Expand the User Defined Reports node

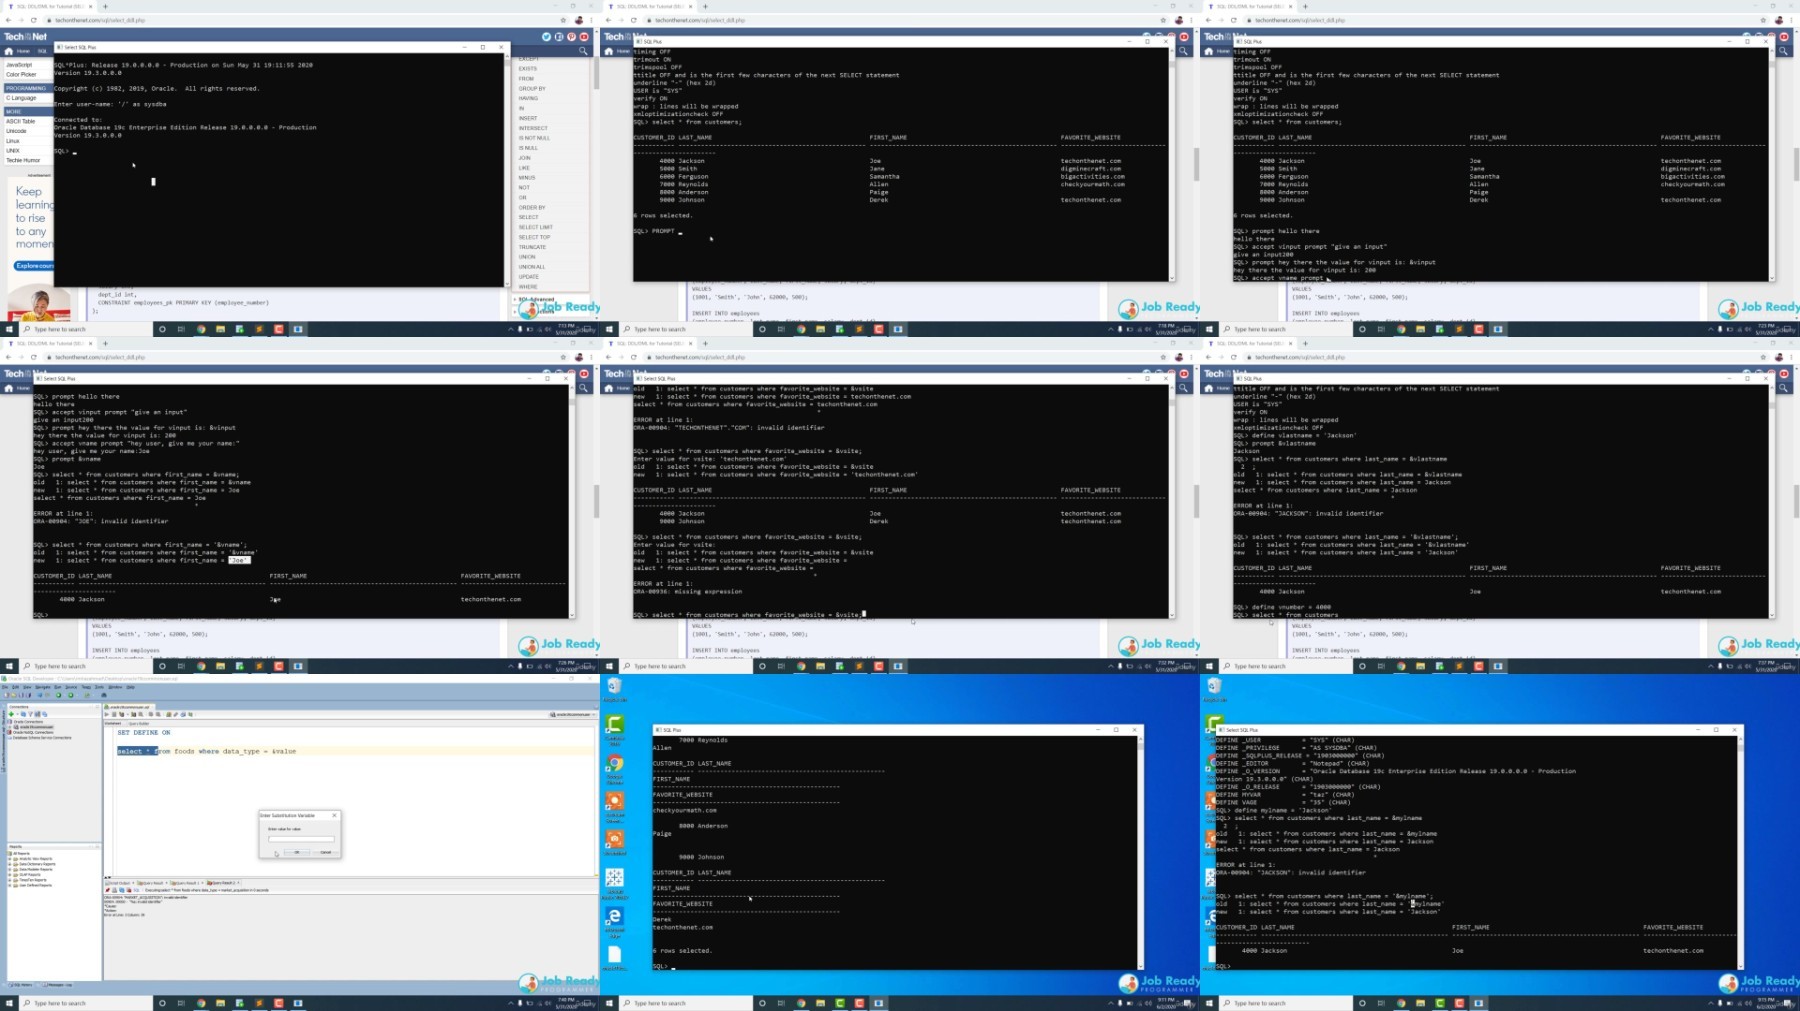click(10, 885)
